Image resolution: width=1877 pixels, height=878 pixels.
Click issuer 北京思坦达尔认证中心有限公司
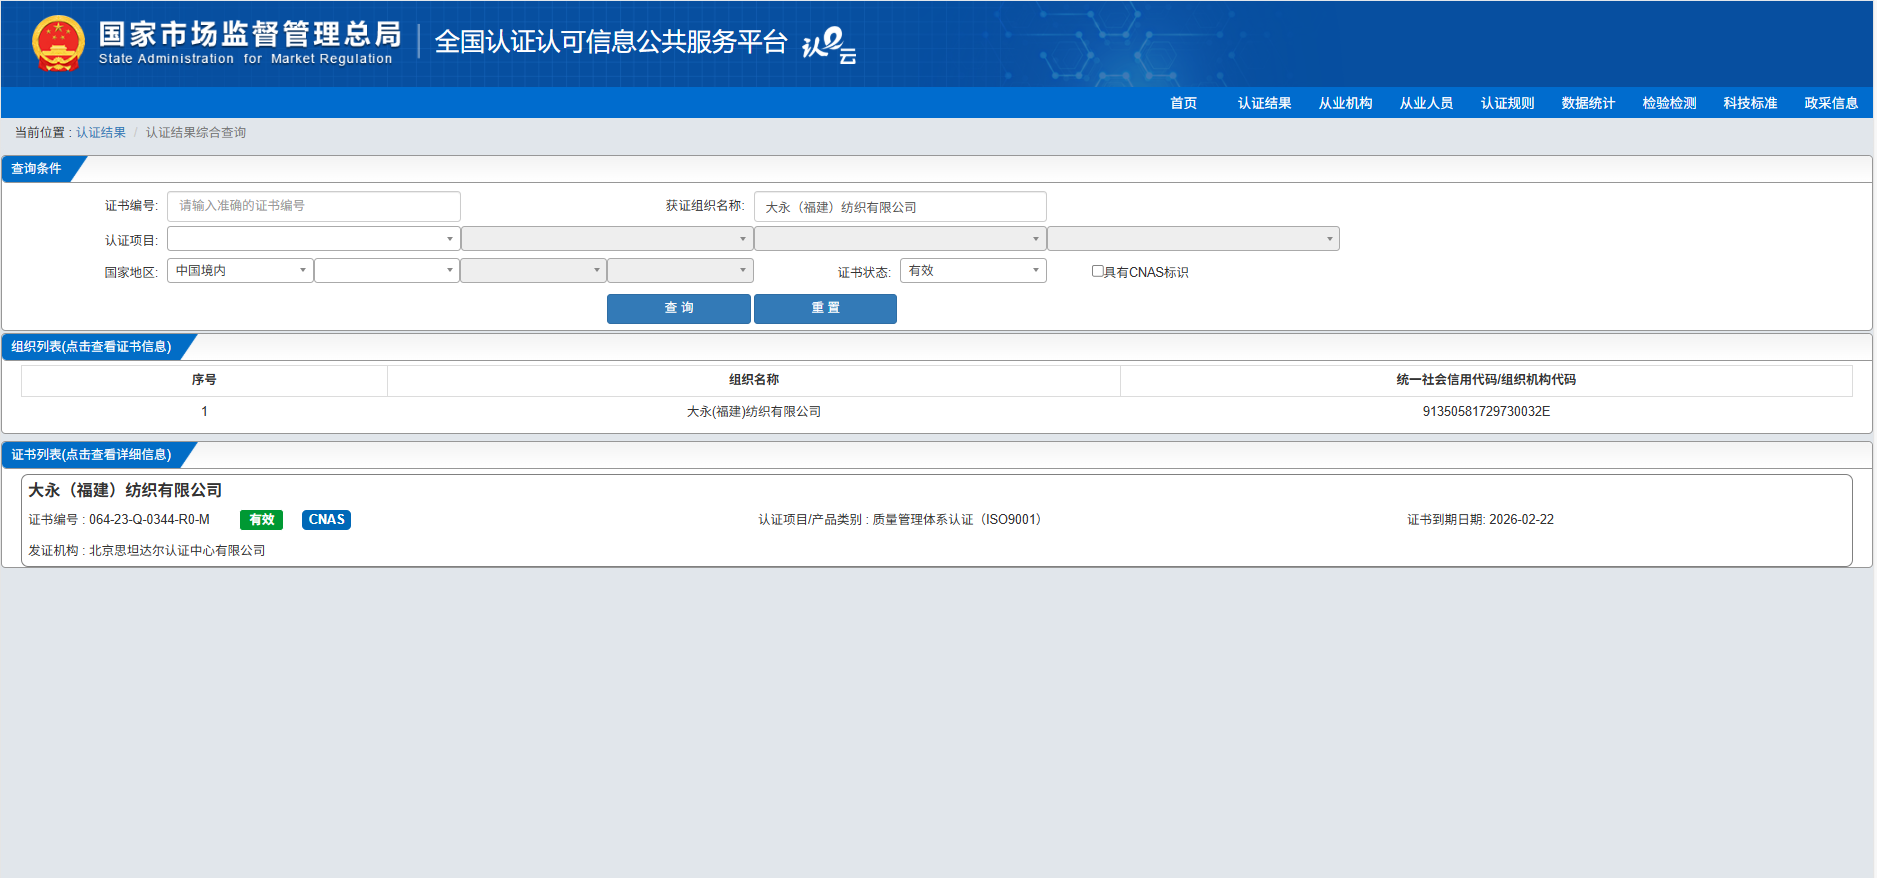tap(177, 551)
